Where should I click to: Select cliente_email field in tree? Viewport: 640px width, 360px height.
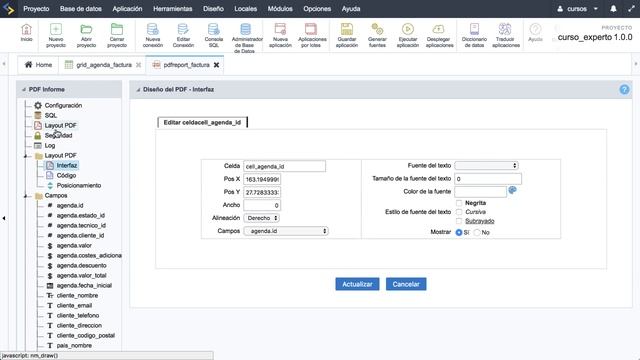click(x=74, y=305)
